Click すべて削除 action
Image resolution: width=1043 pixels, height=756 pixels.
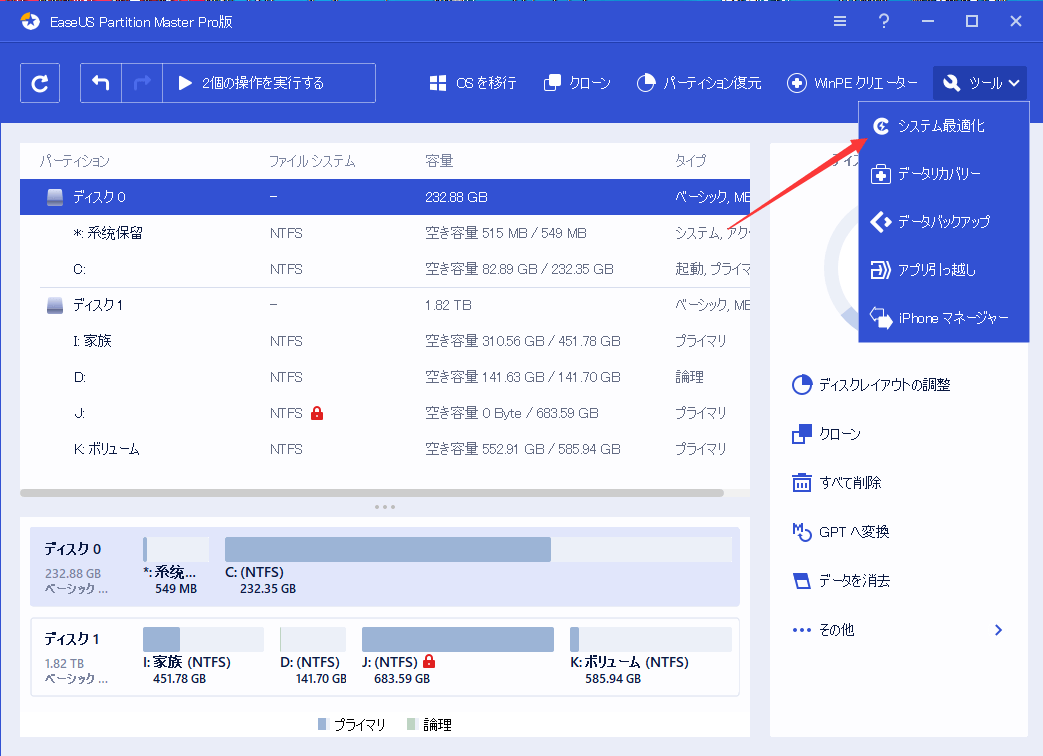[837, 483]
